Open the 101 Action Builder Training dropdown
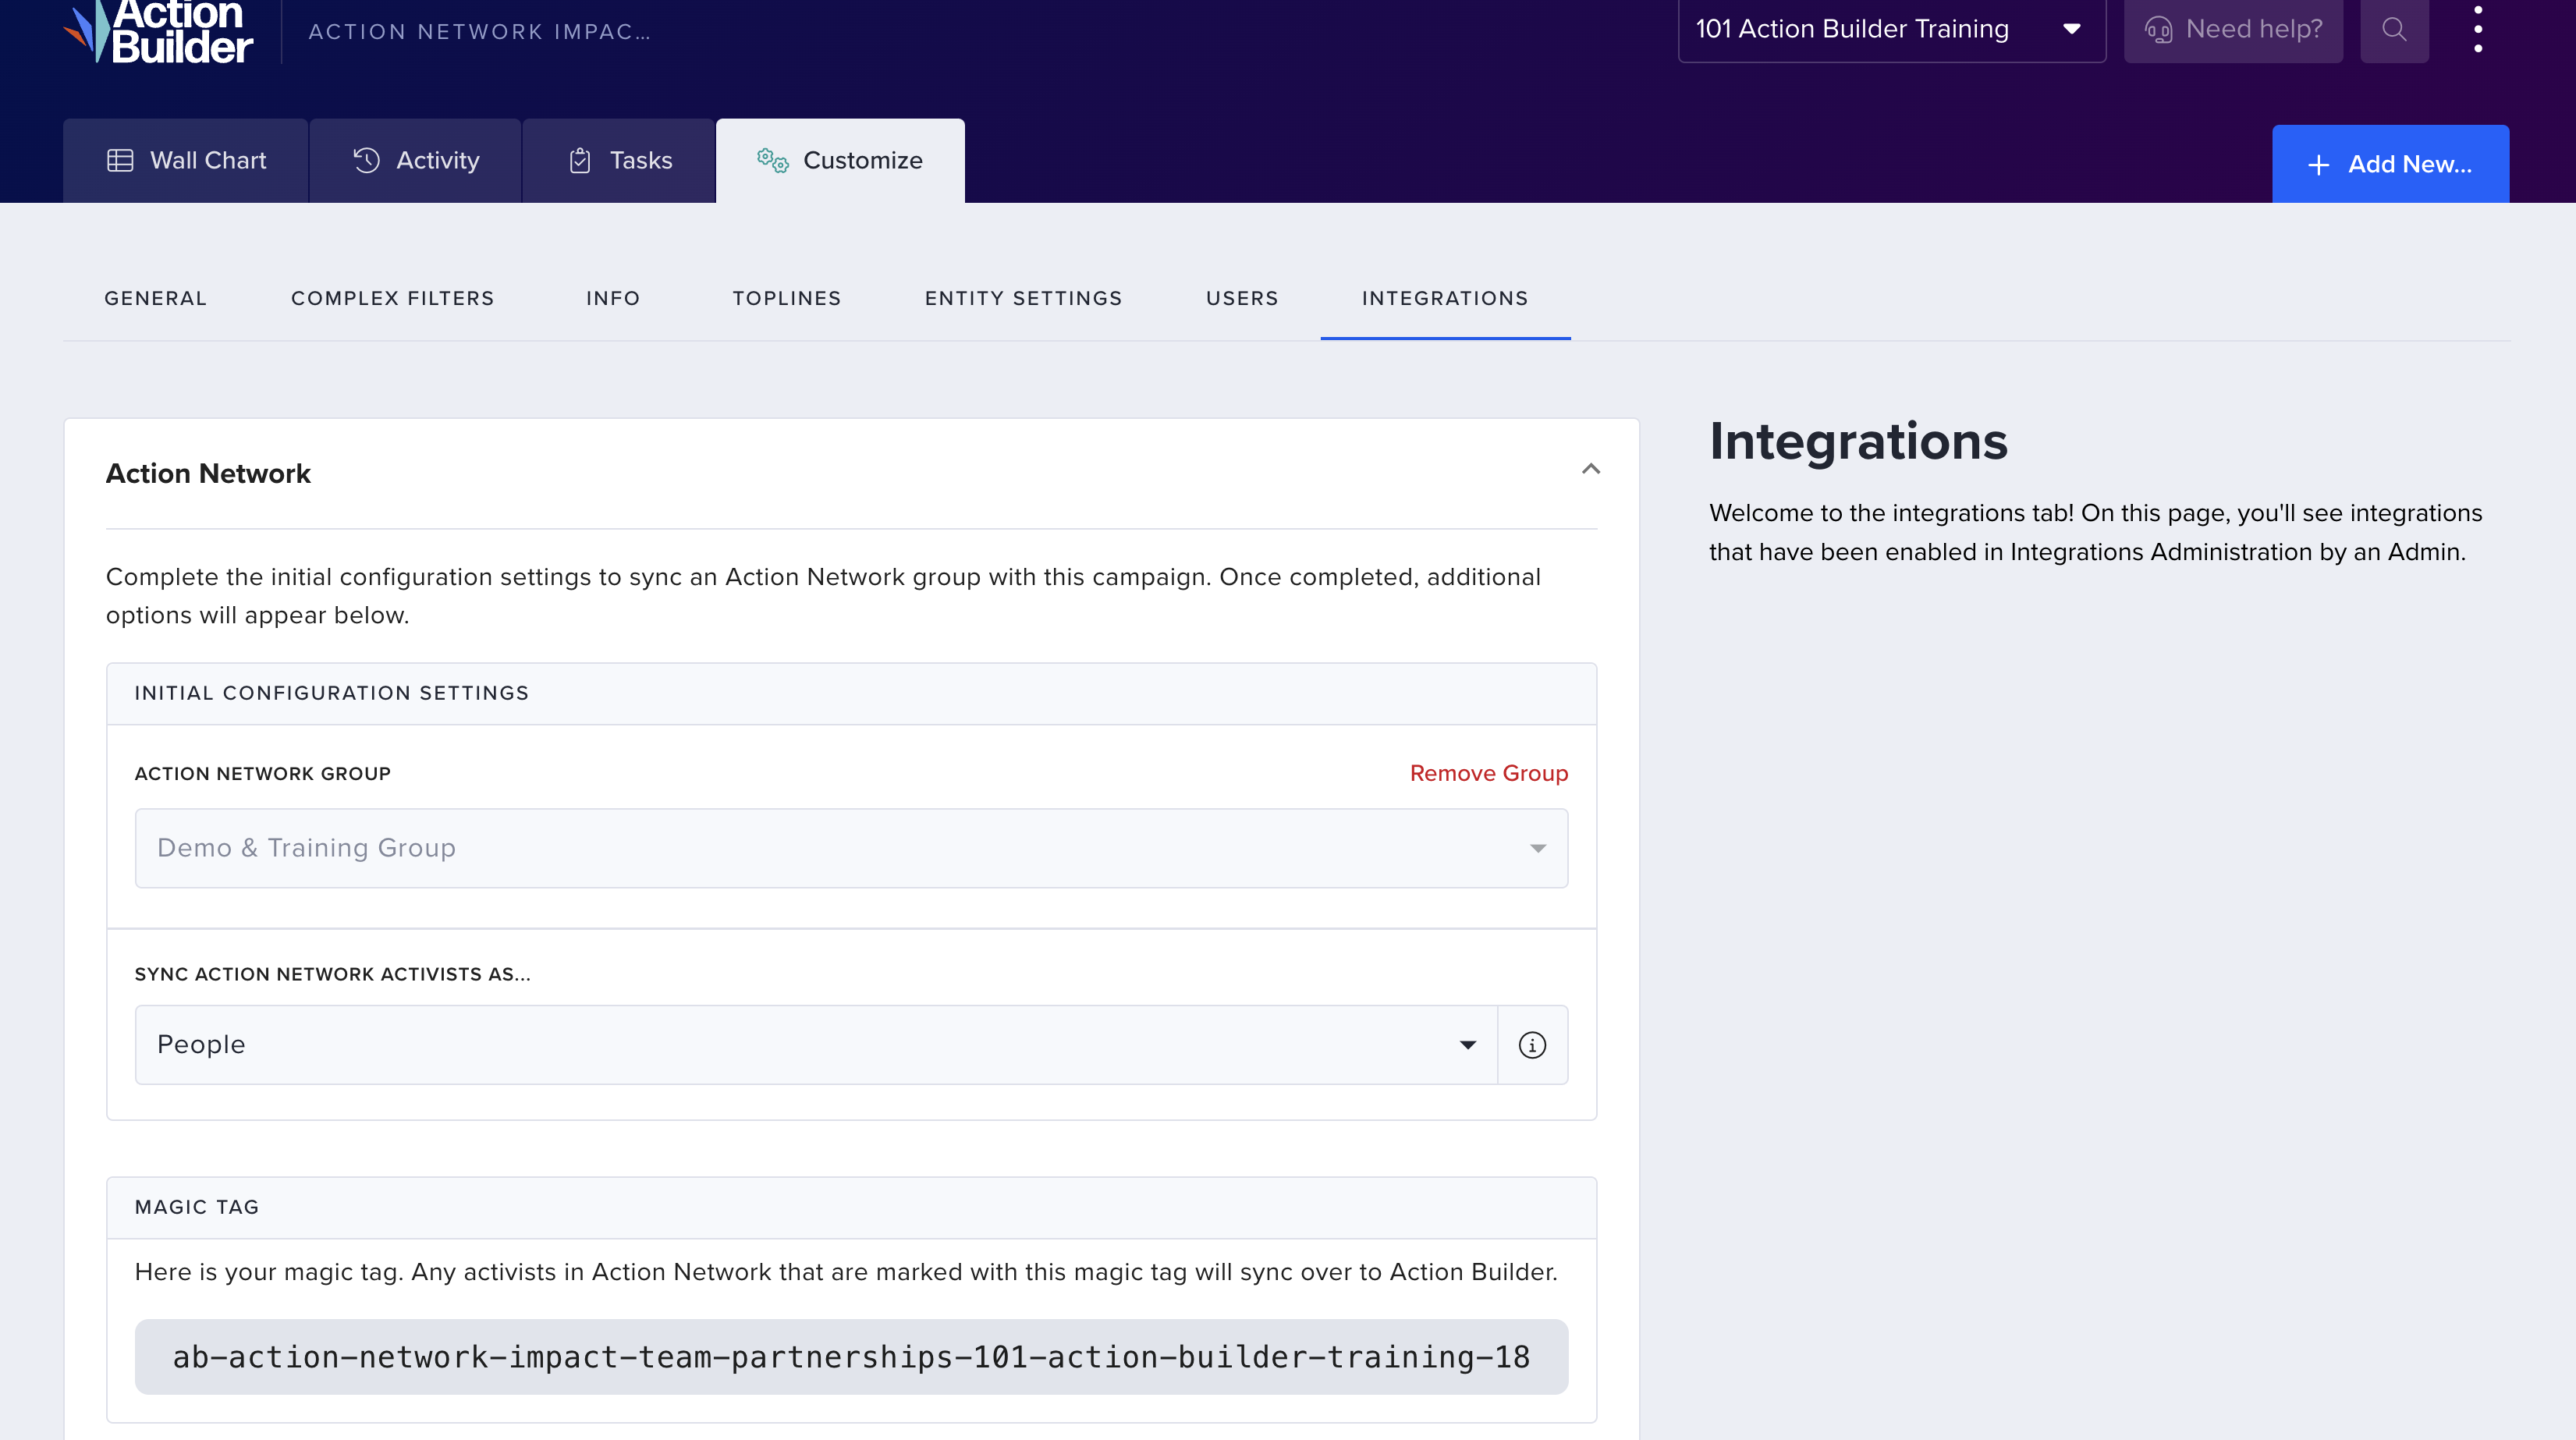The height and width of the screenshot is (1440, 2576). point(1891,30)
